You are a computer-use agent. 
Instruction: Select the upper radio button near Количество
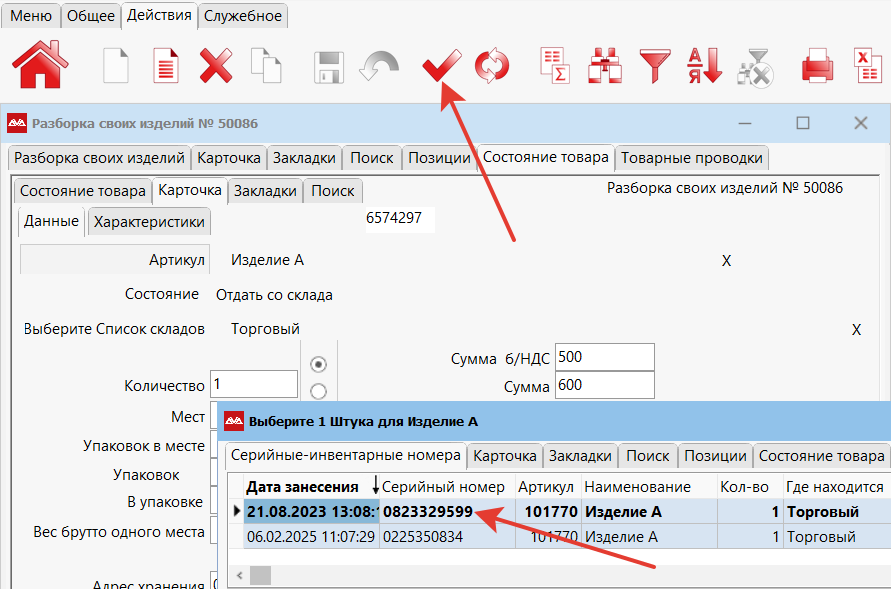coord(319,364)
